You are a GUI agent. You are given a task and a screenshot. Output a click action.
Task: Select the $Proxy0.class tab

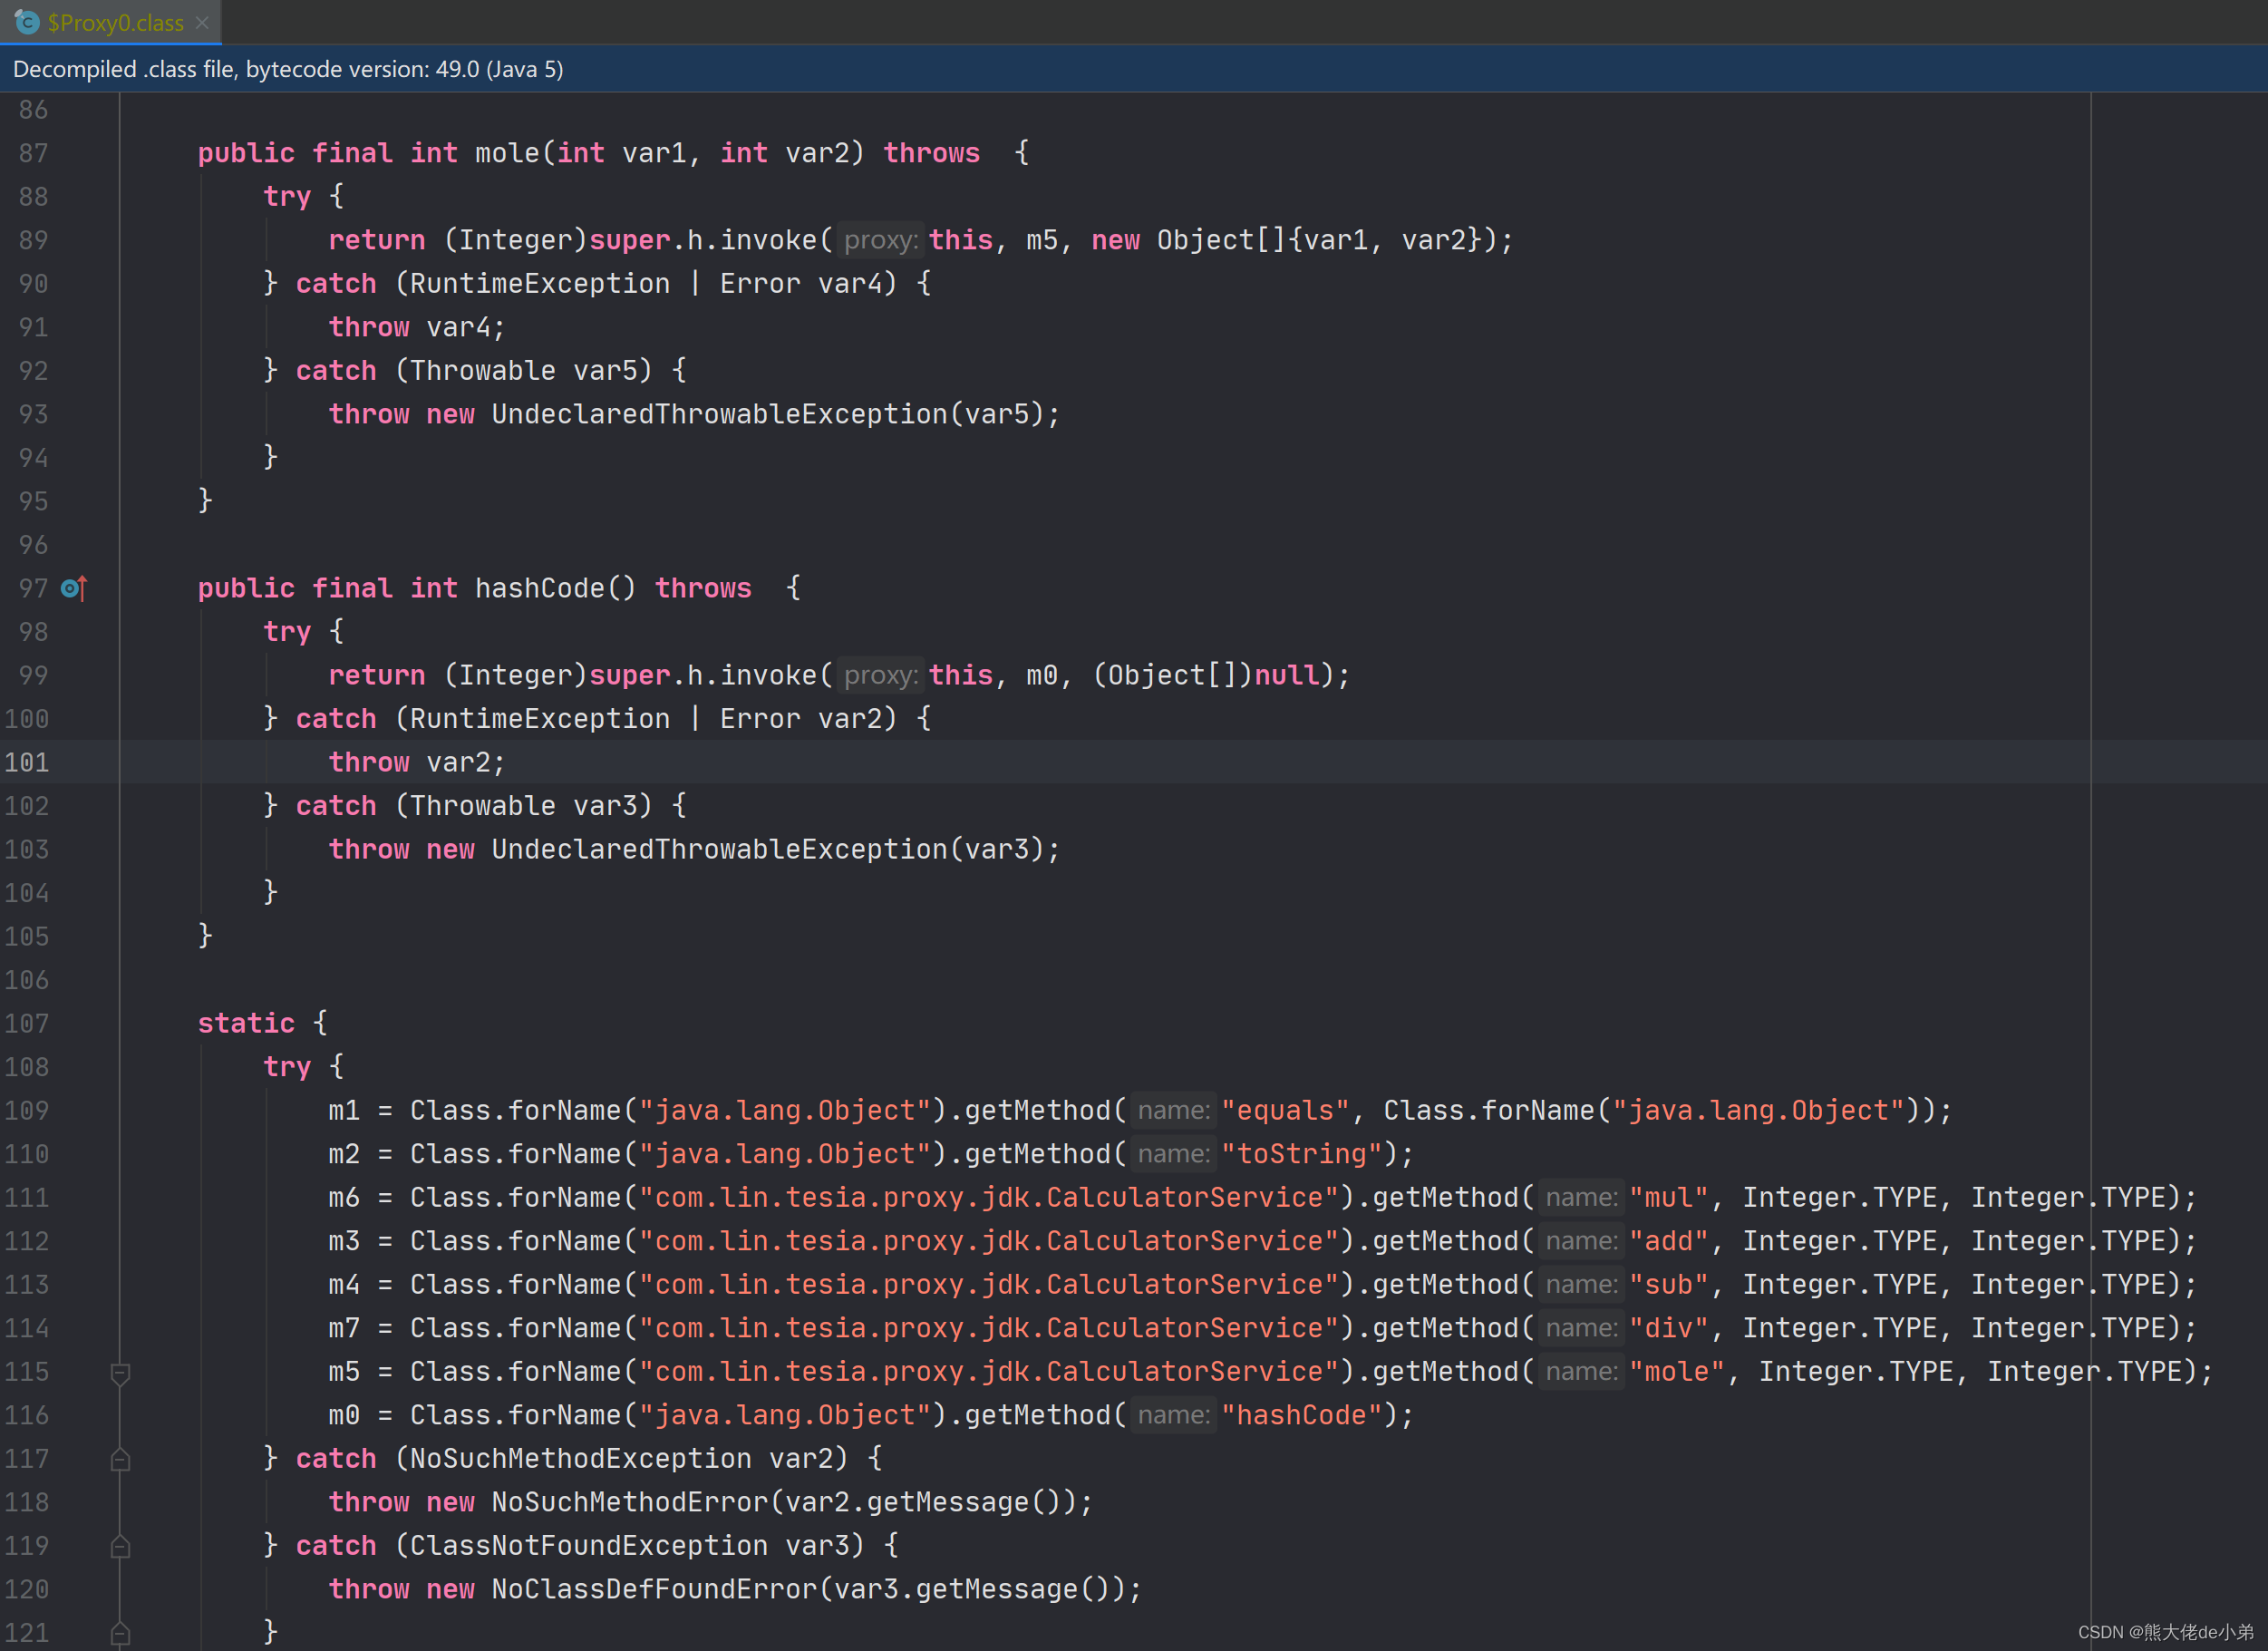pos(115,22)
